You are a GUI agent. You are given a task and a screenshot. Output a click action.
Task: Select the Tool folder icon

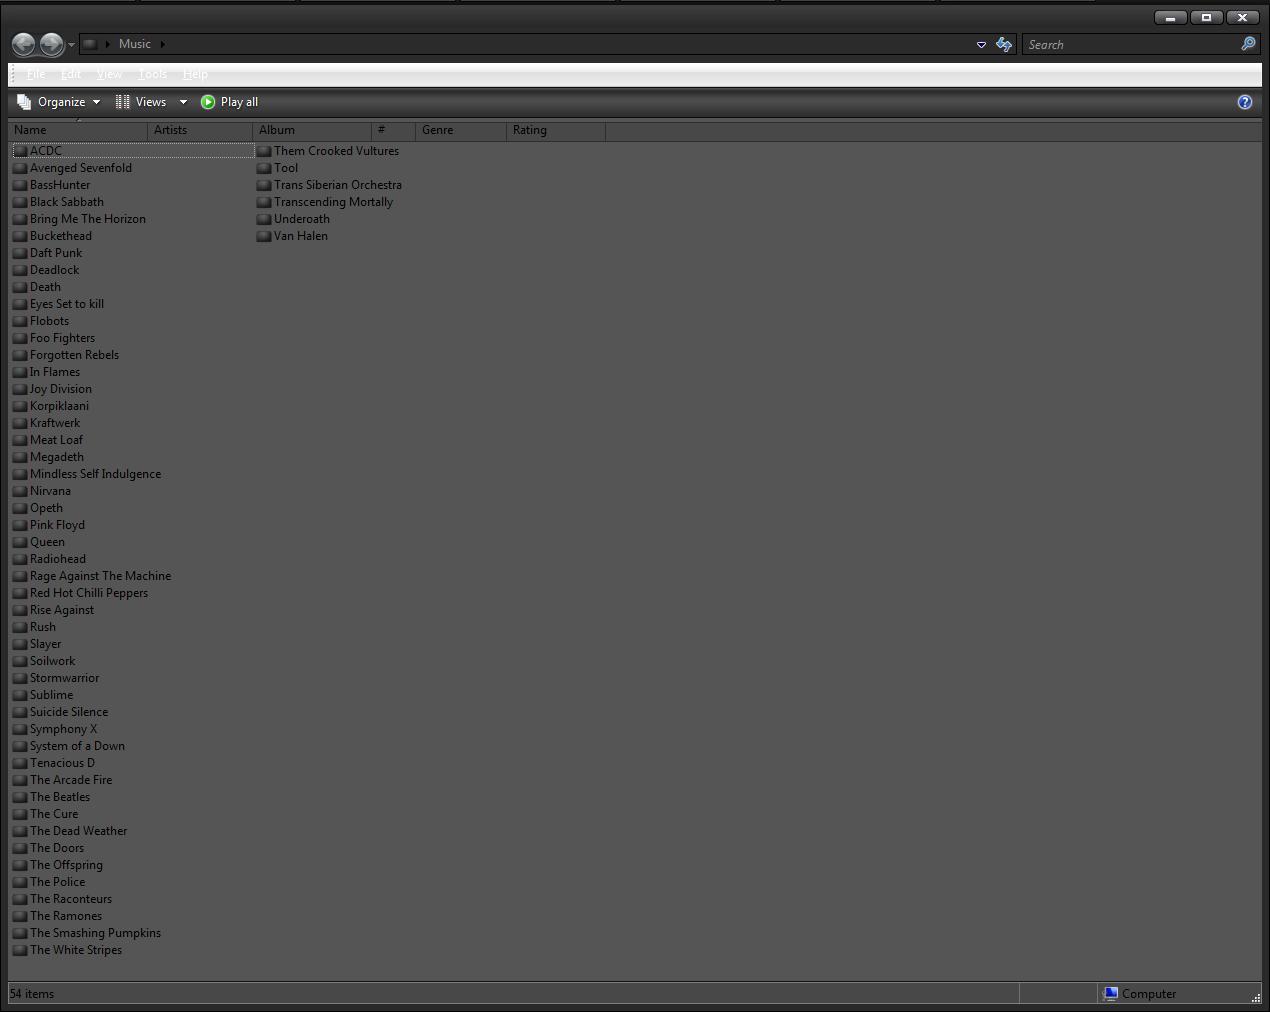[x=264, y=168]
